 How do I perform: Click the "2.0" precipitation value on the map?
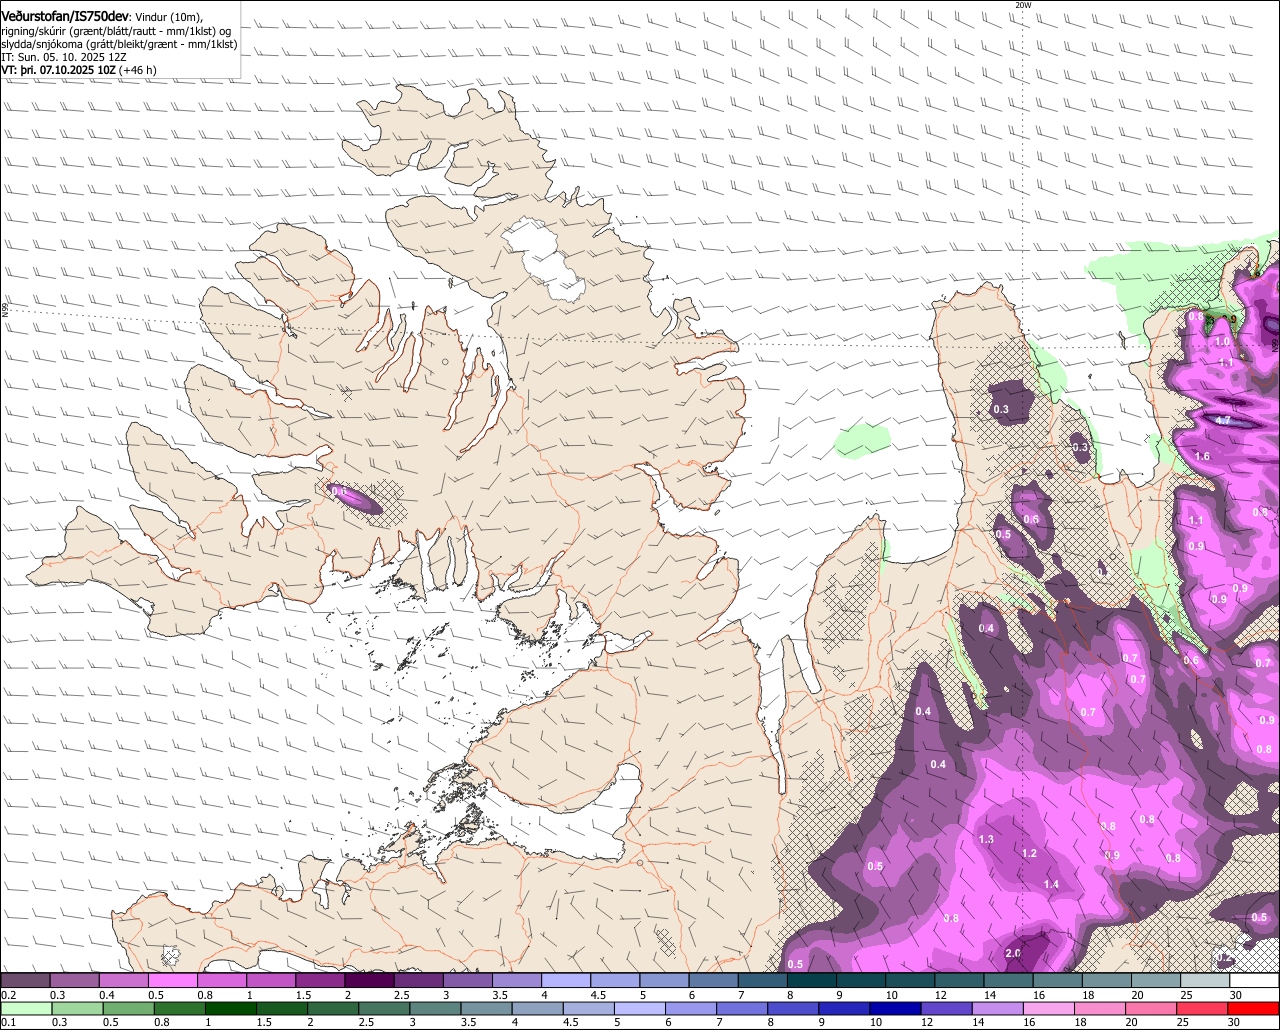(1012, 954)
